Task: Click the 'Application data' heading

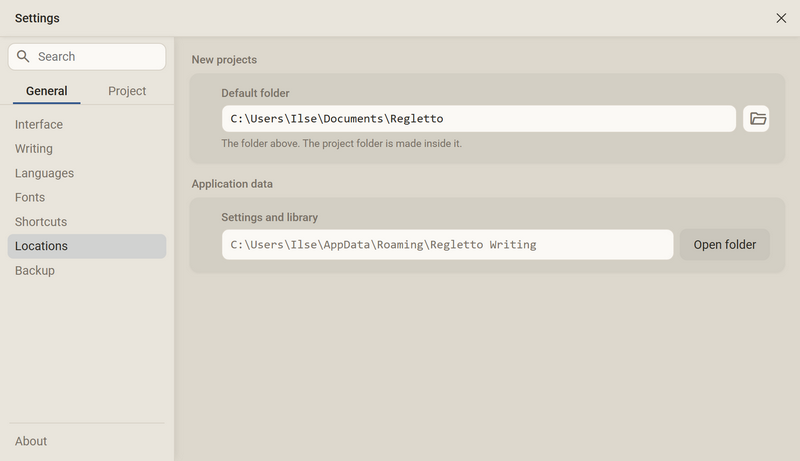Action: 232,184
